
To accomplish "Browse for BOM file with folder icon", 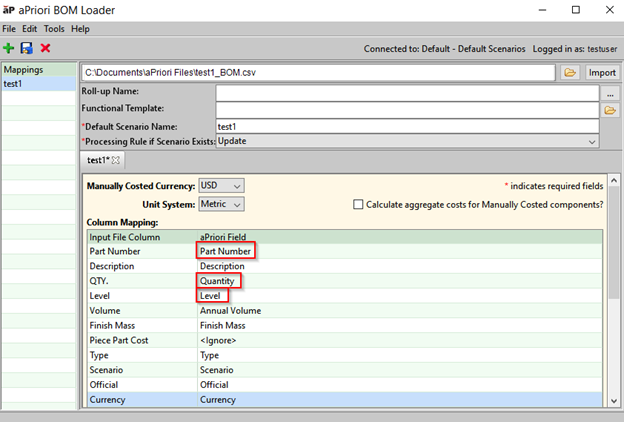I will click(569, 73).
